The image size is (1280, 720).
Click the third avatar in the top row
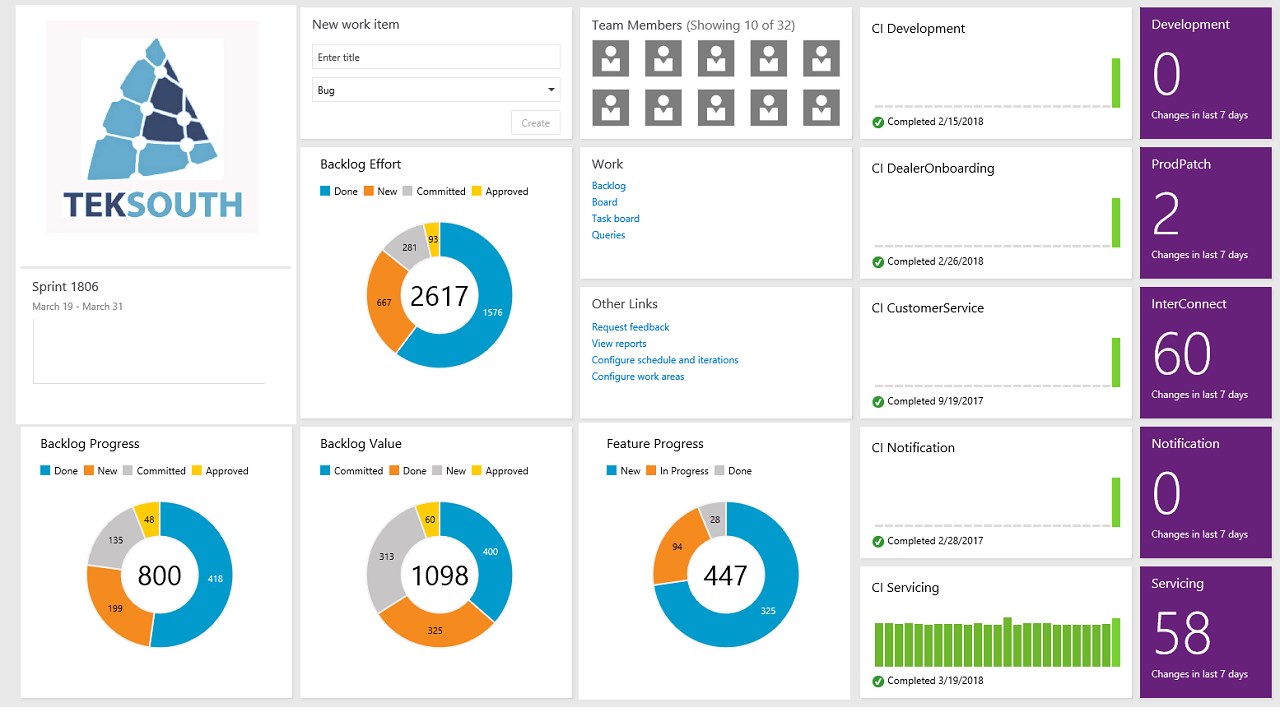point(716,58)
